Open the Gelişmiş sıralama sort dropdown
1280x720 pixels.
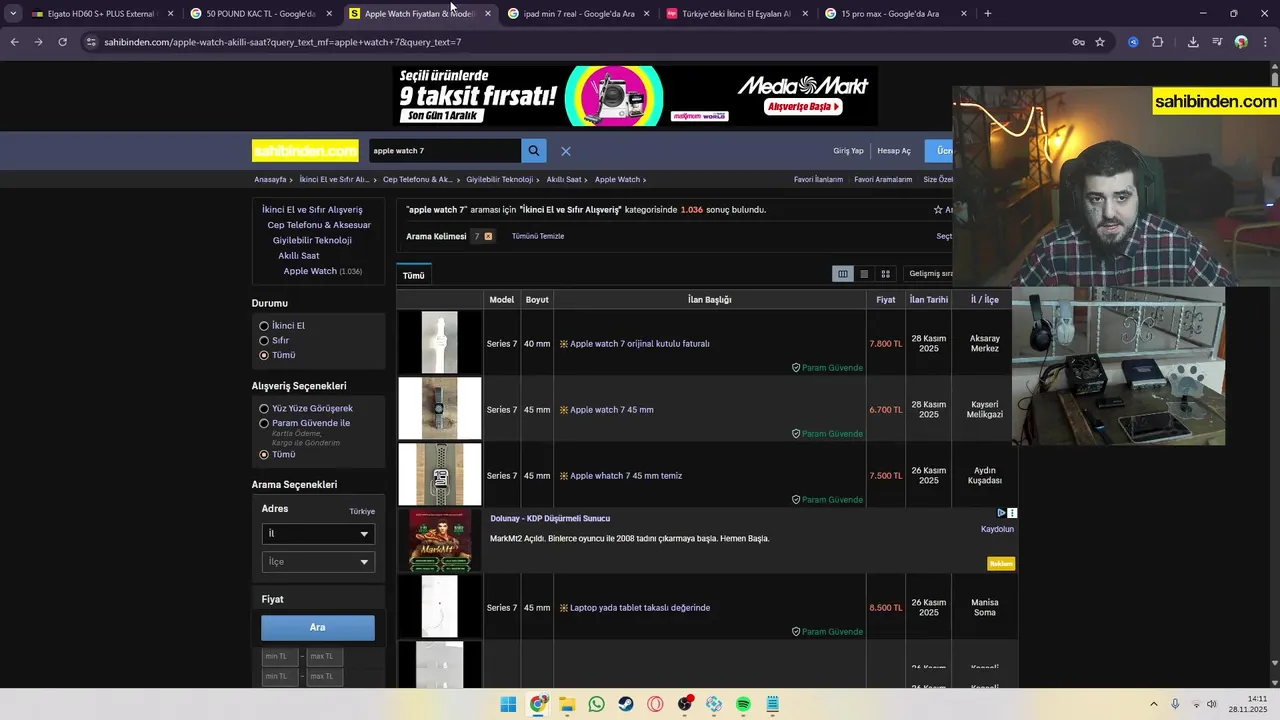(x=930, y=274)
